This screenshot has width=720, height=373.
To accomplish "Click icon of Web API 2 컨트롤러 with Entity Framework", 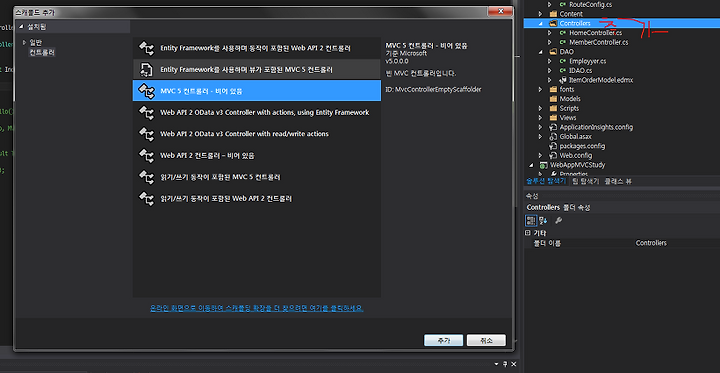I will [147, 48].
